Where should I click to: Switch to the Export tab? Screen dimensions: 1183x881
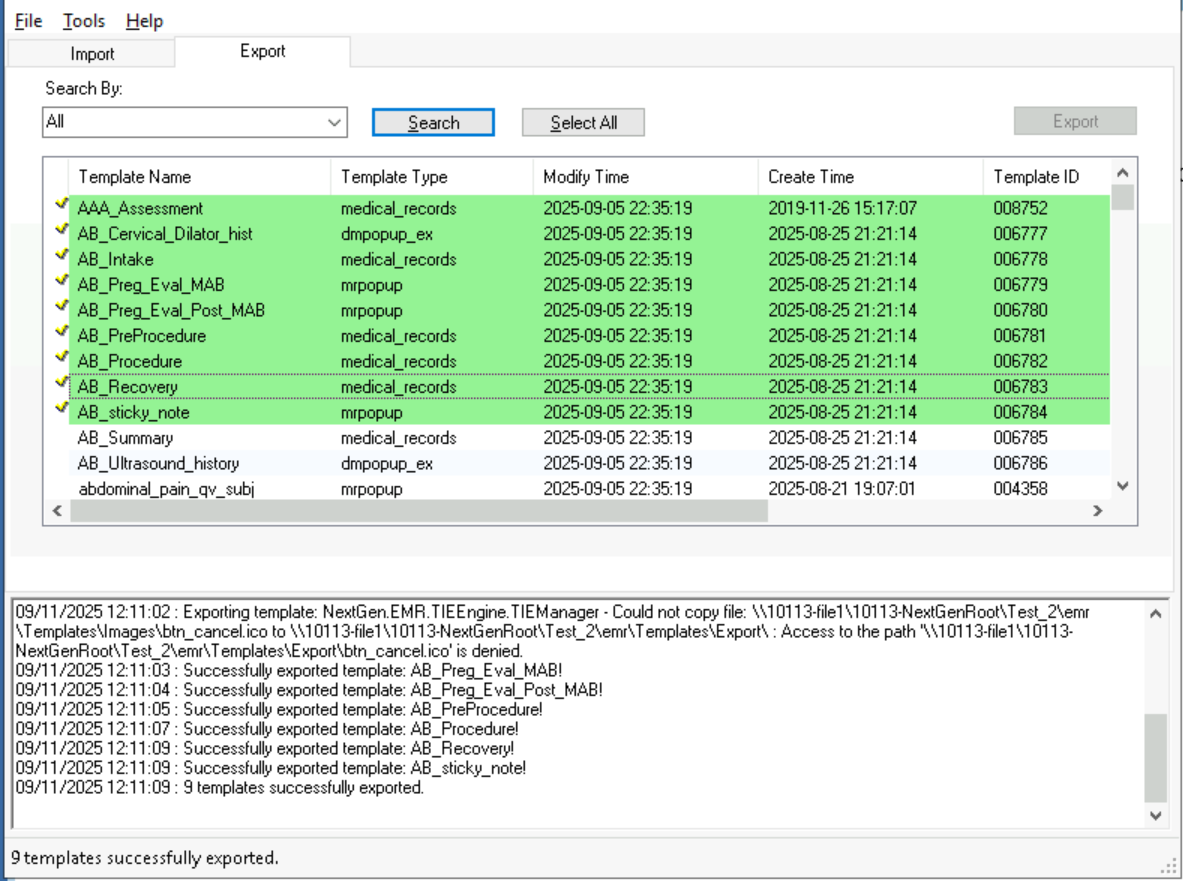click(263, 51)
